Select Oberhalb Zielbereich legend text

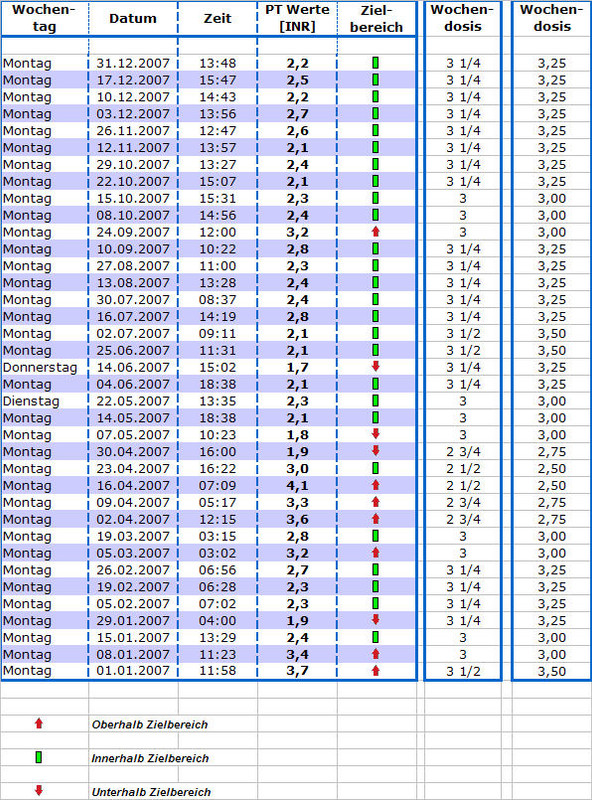click(150, 724)
